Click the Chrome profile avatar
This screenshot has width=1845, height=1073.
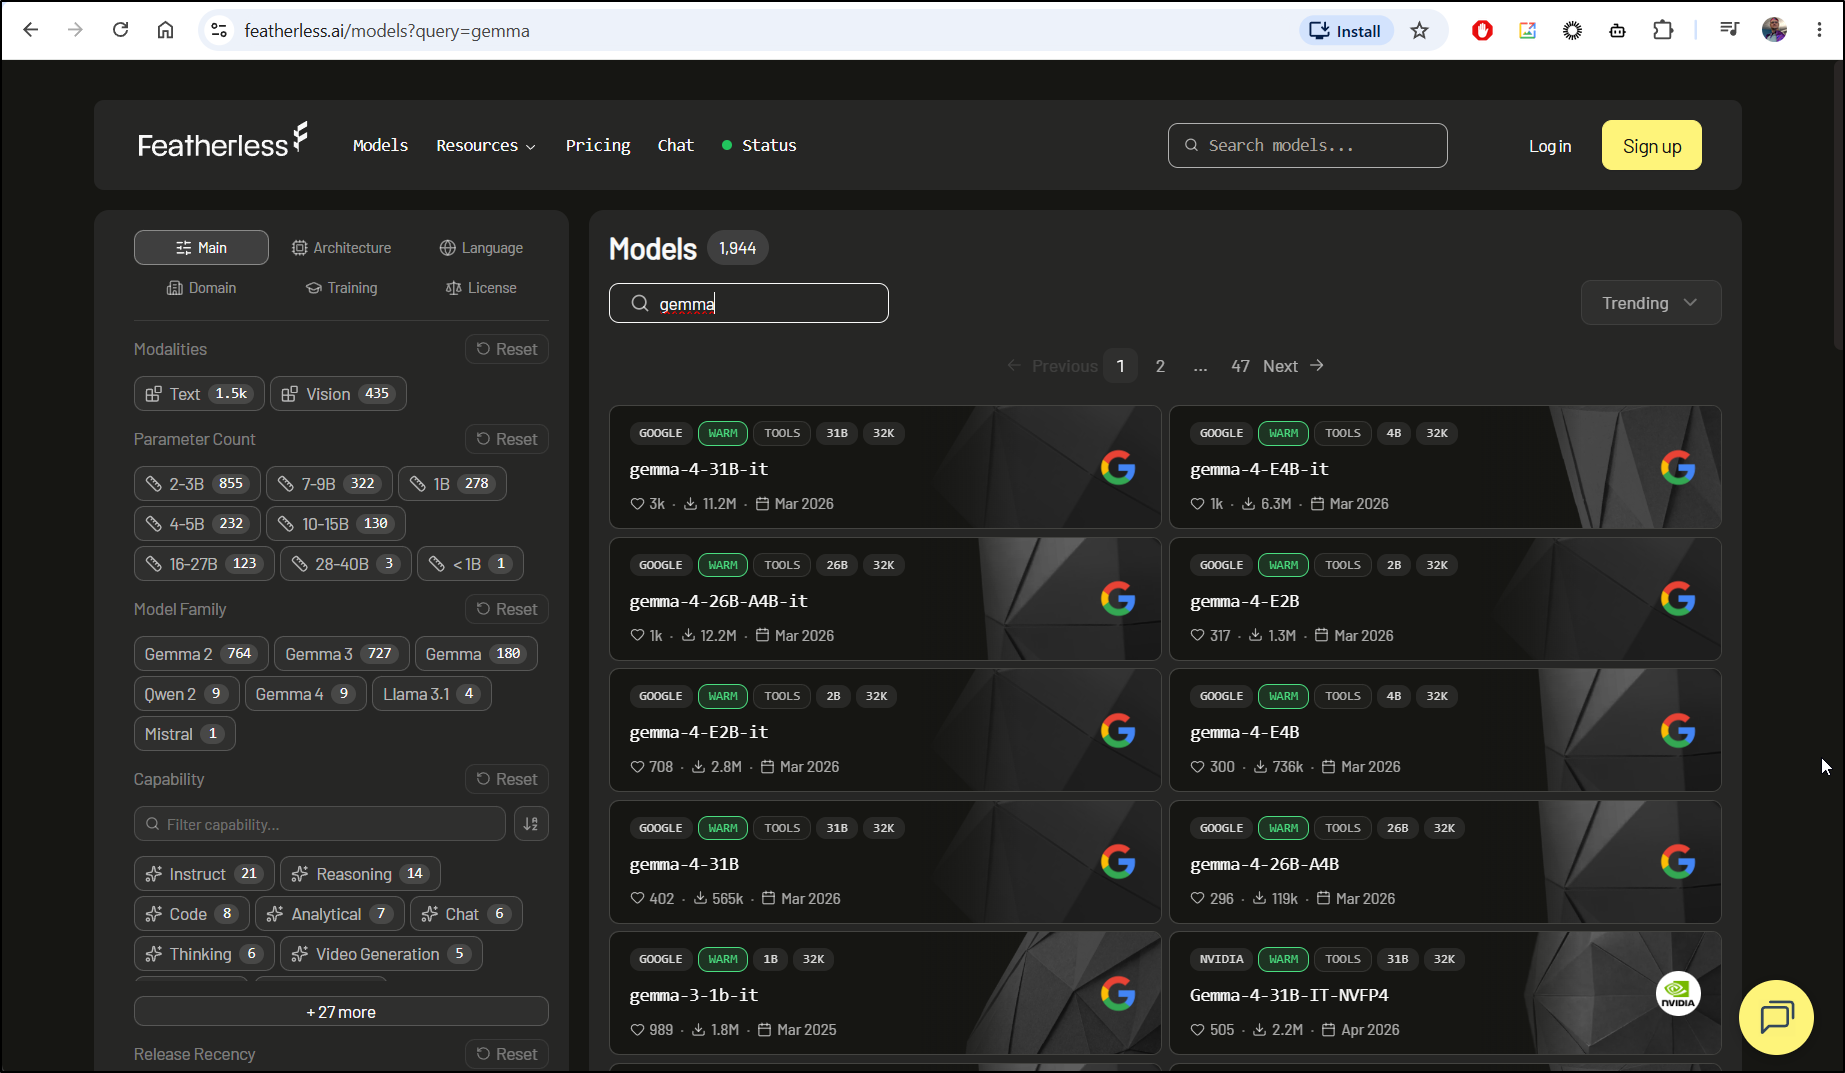(1775, 31)
